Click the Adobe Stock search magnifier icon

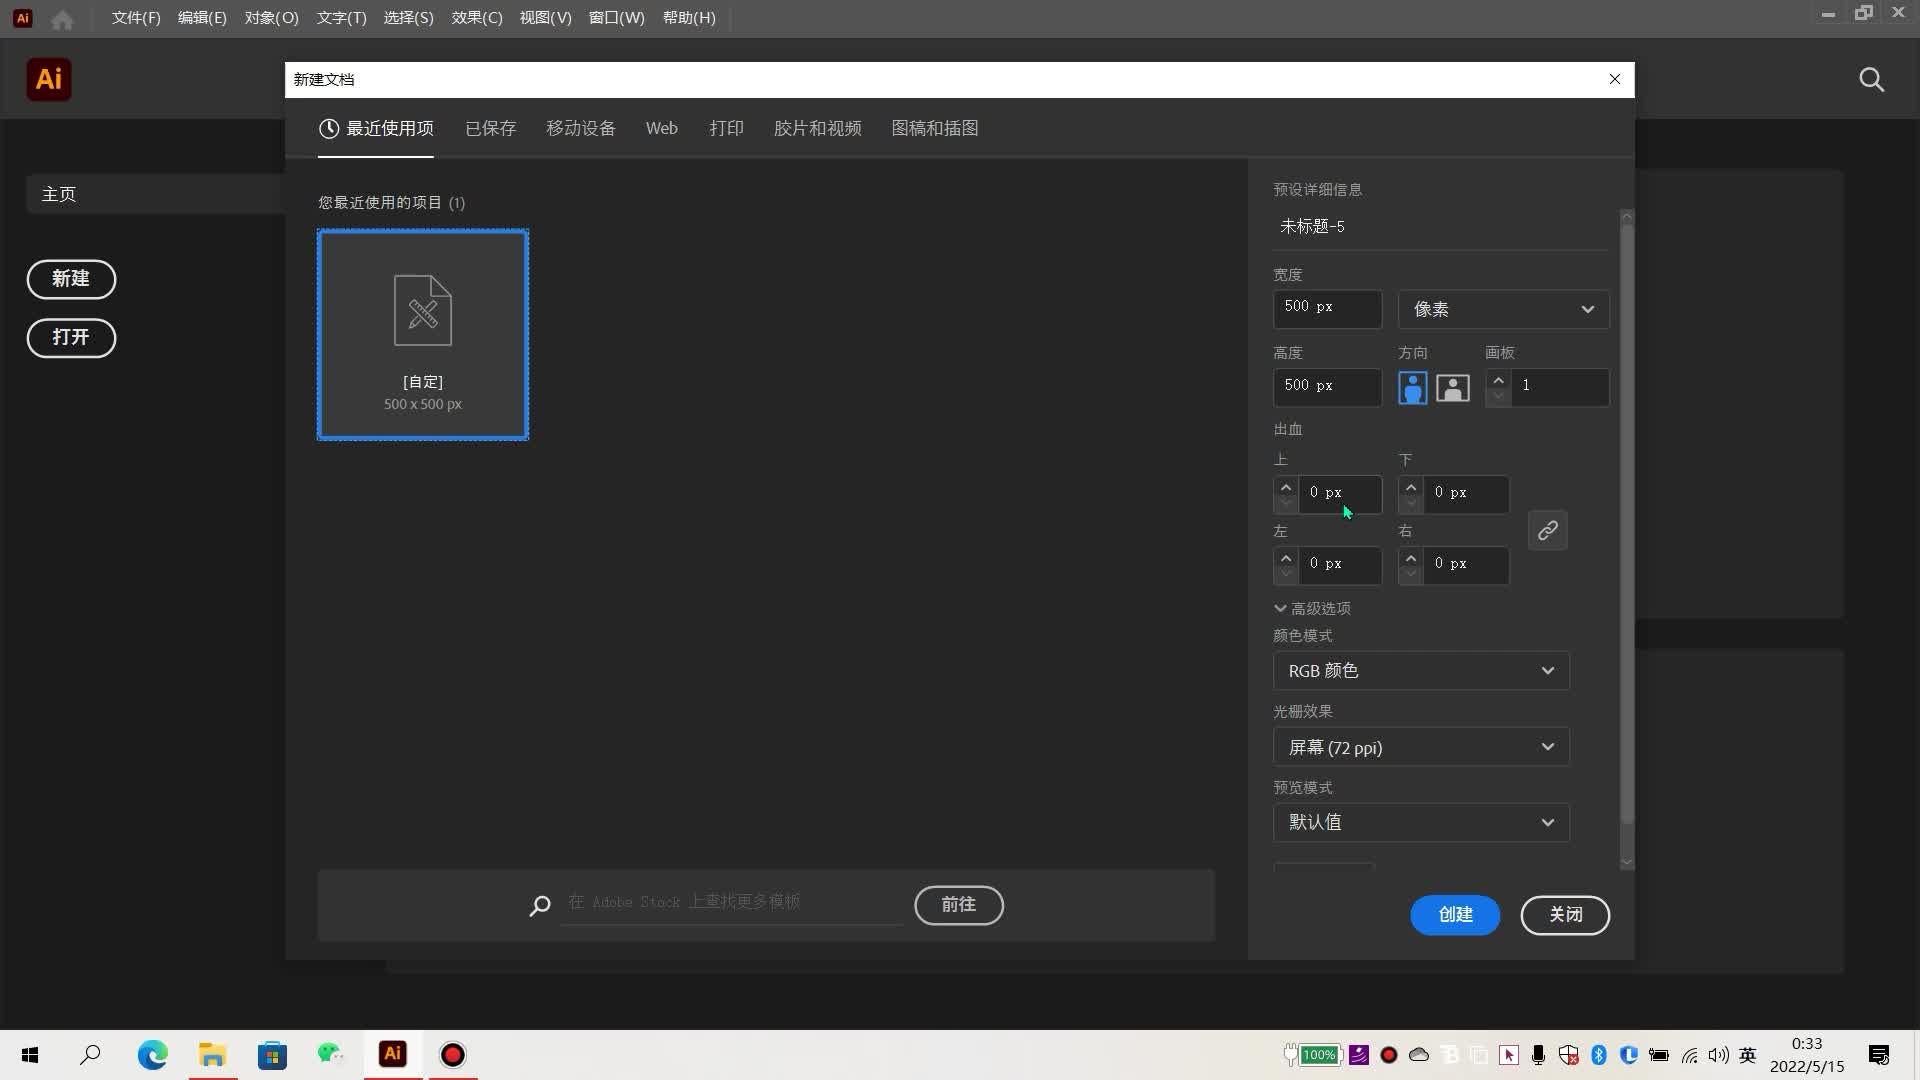(540, 906)
